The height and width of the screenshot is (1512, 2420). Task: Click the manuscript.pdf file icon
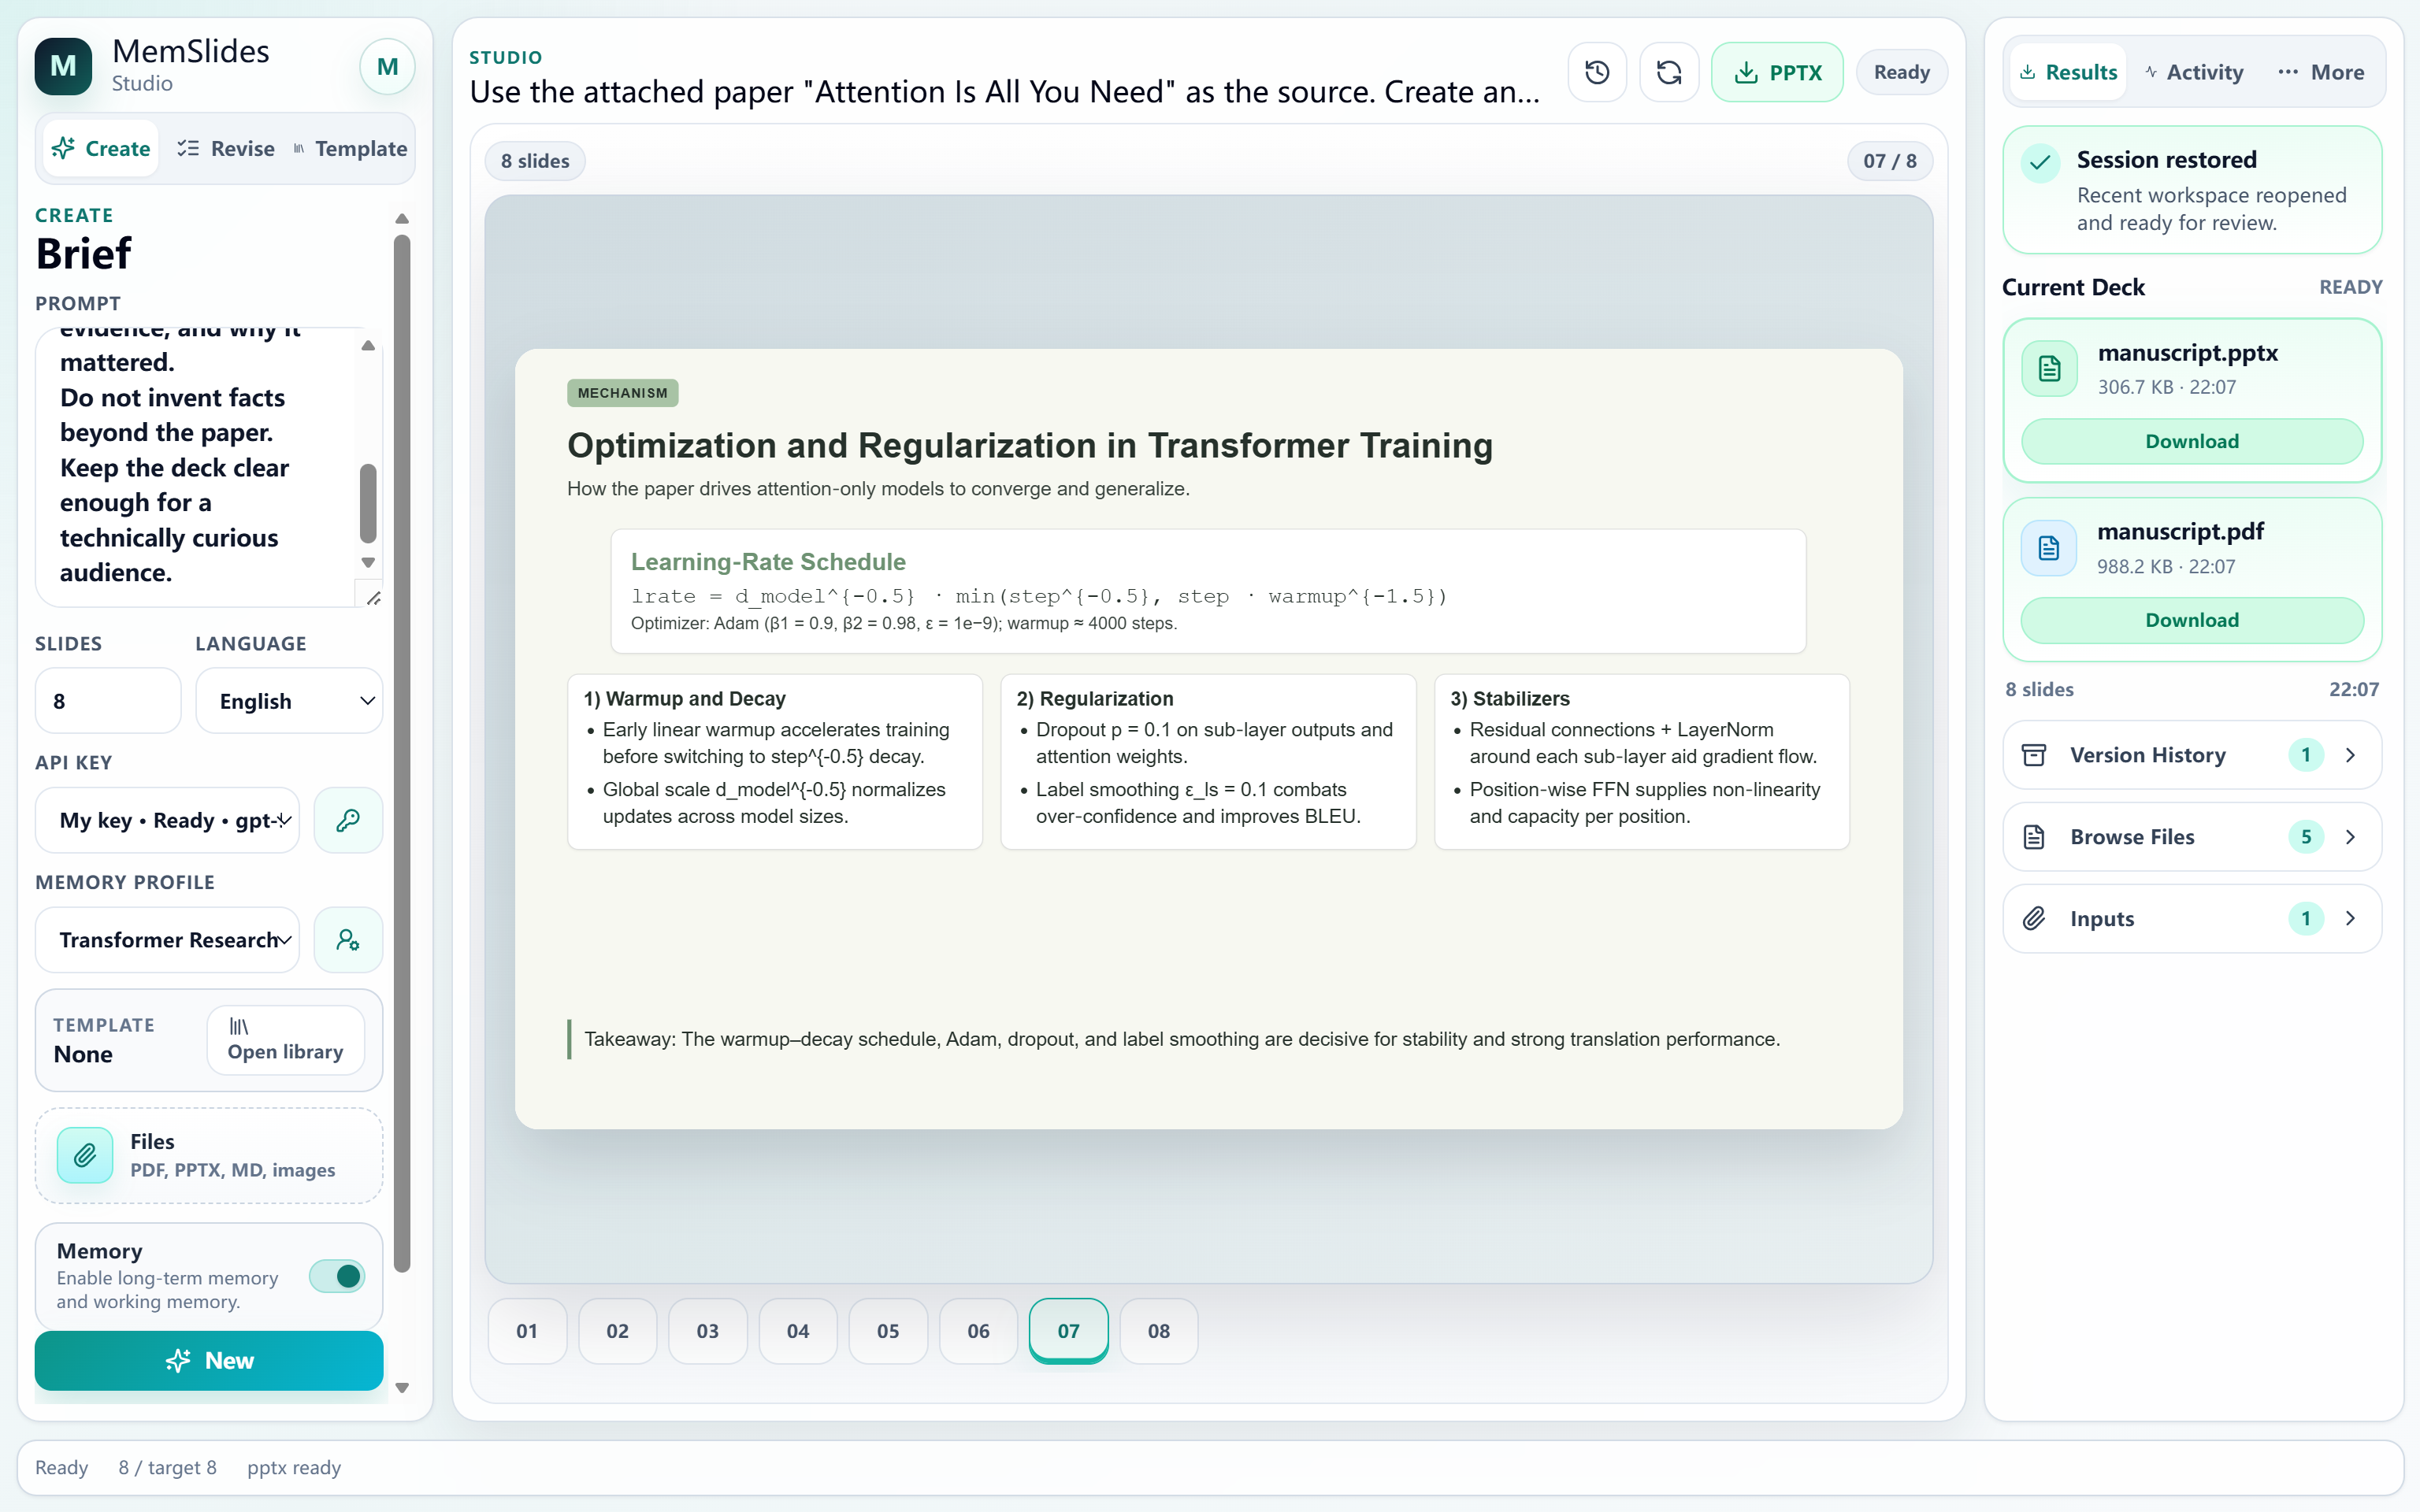tap(2049, 548)
